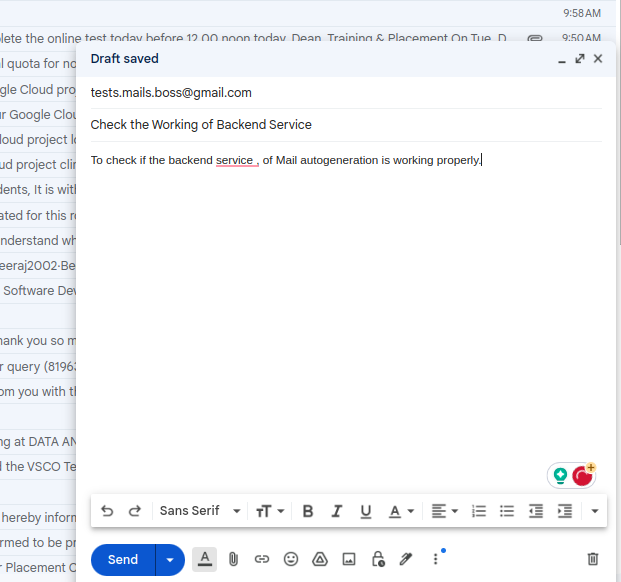Insert signature with the pen icon

click(x=406, y=559)
